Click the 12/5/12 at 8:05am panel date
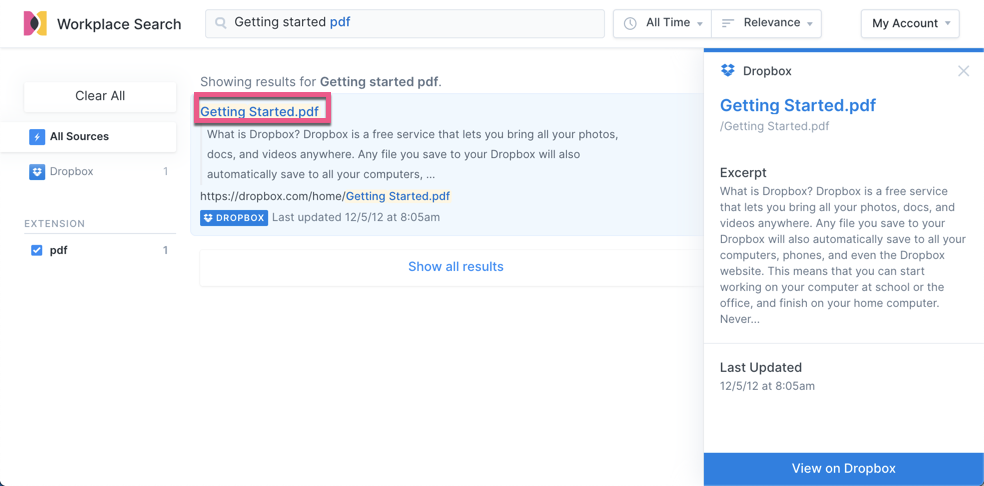984x486 pixels. coord(767,386)
